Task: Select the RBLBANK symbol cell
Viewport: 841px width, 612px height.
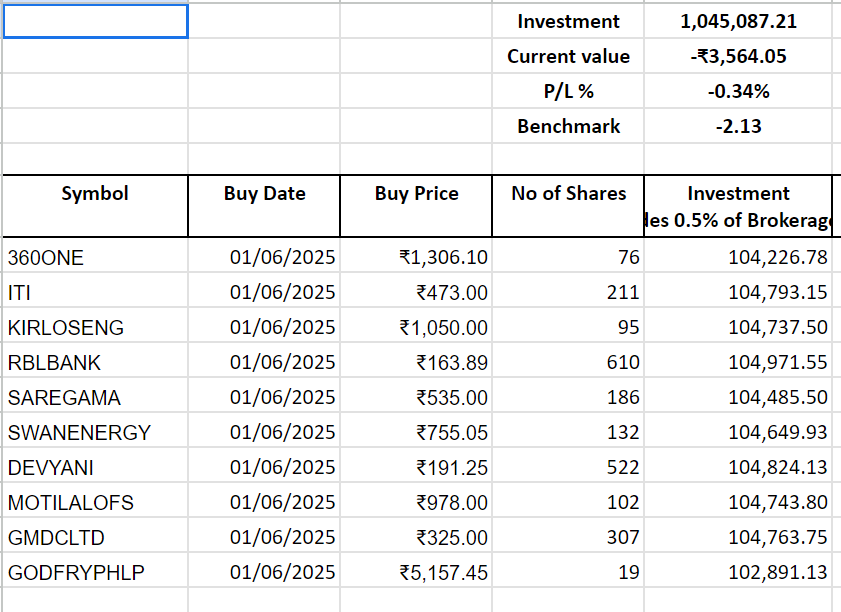Action: pyautogui.click(x=95, y=362)
